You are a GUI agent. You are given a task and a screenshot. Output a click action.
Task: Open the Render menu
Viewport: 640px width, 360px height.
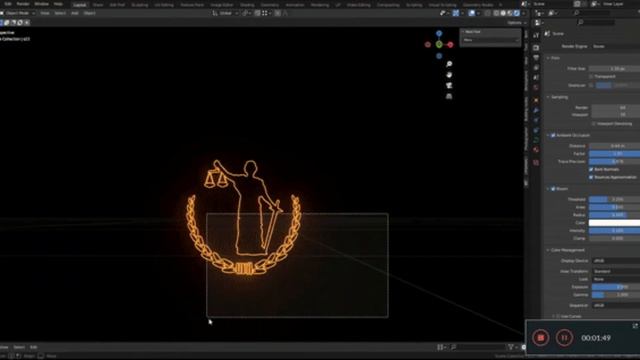23,4
